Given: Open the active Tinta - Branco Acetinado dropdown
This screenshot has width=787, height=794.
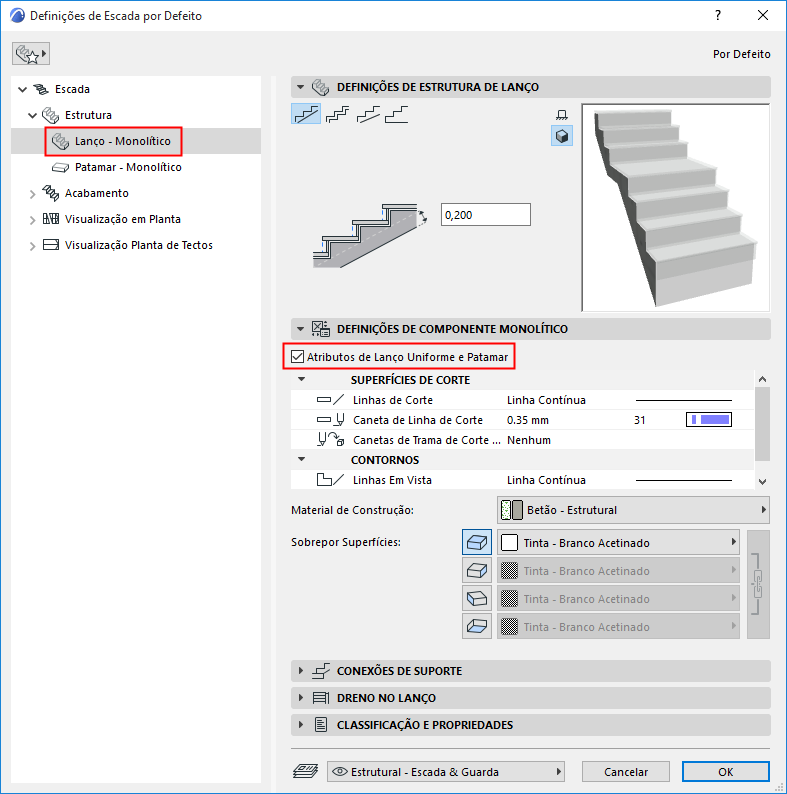Looking at the screenshot, I should click(618, 542).
